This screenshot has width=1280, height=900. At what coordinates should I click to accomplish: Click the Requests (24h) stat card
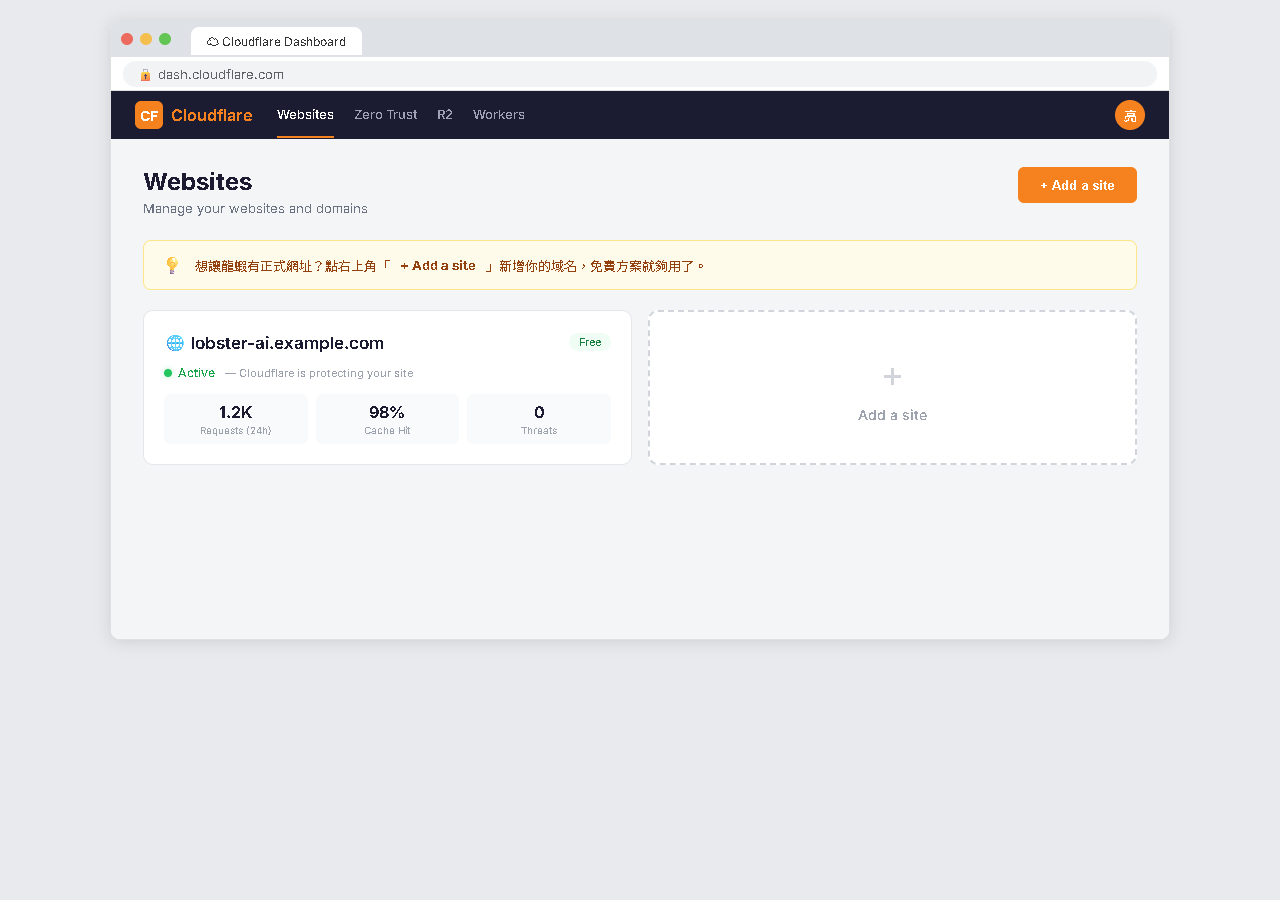[235, 418]
